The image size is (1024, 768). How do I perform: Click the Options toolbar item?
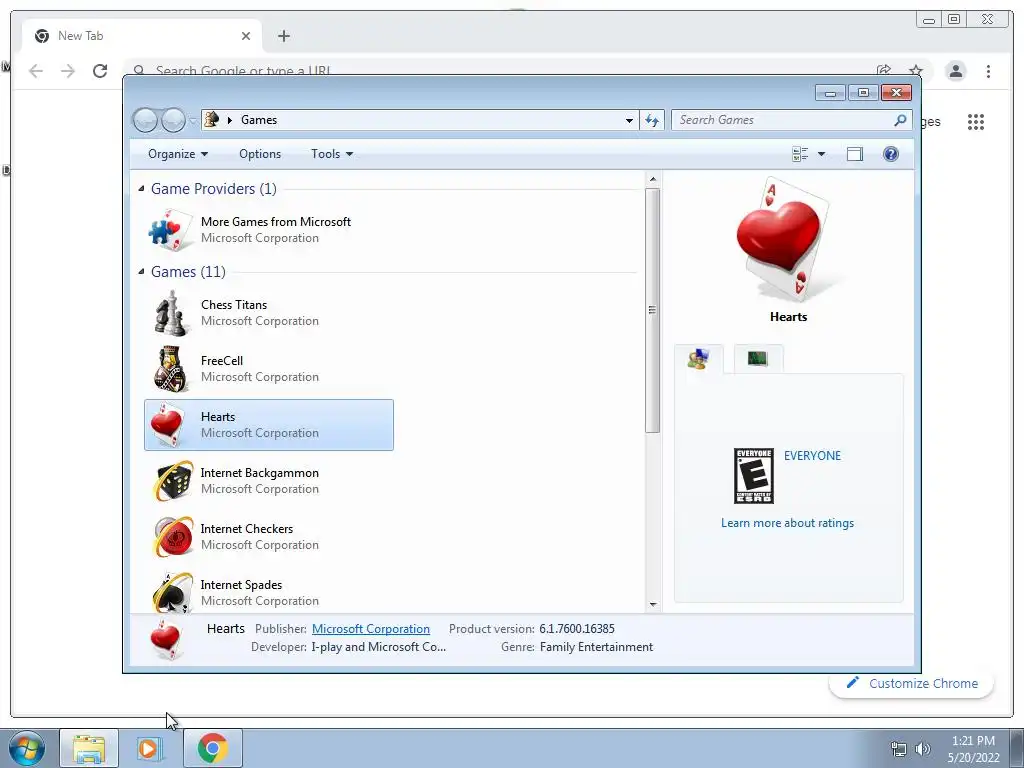[260, 154]
